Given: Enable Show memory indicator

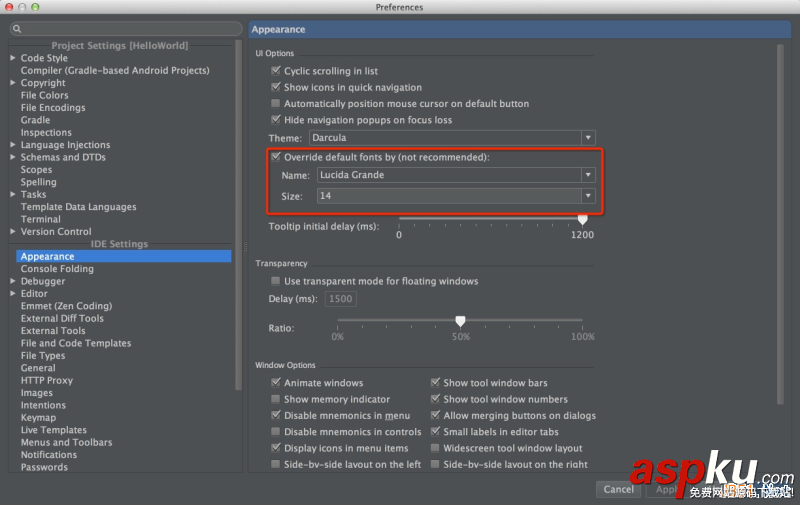Looking at the screenshot, I should pyautogui.click(x=276, y=398).
